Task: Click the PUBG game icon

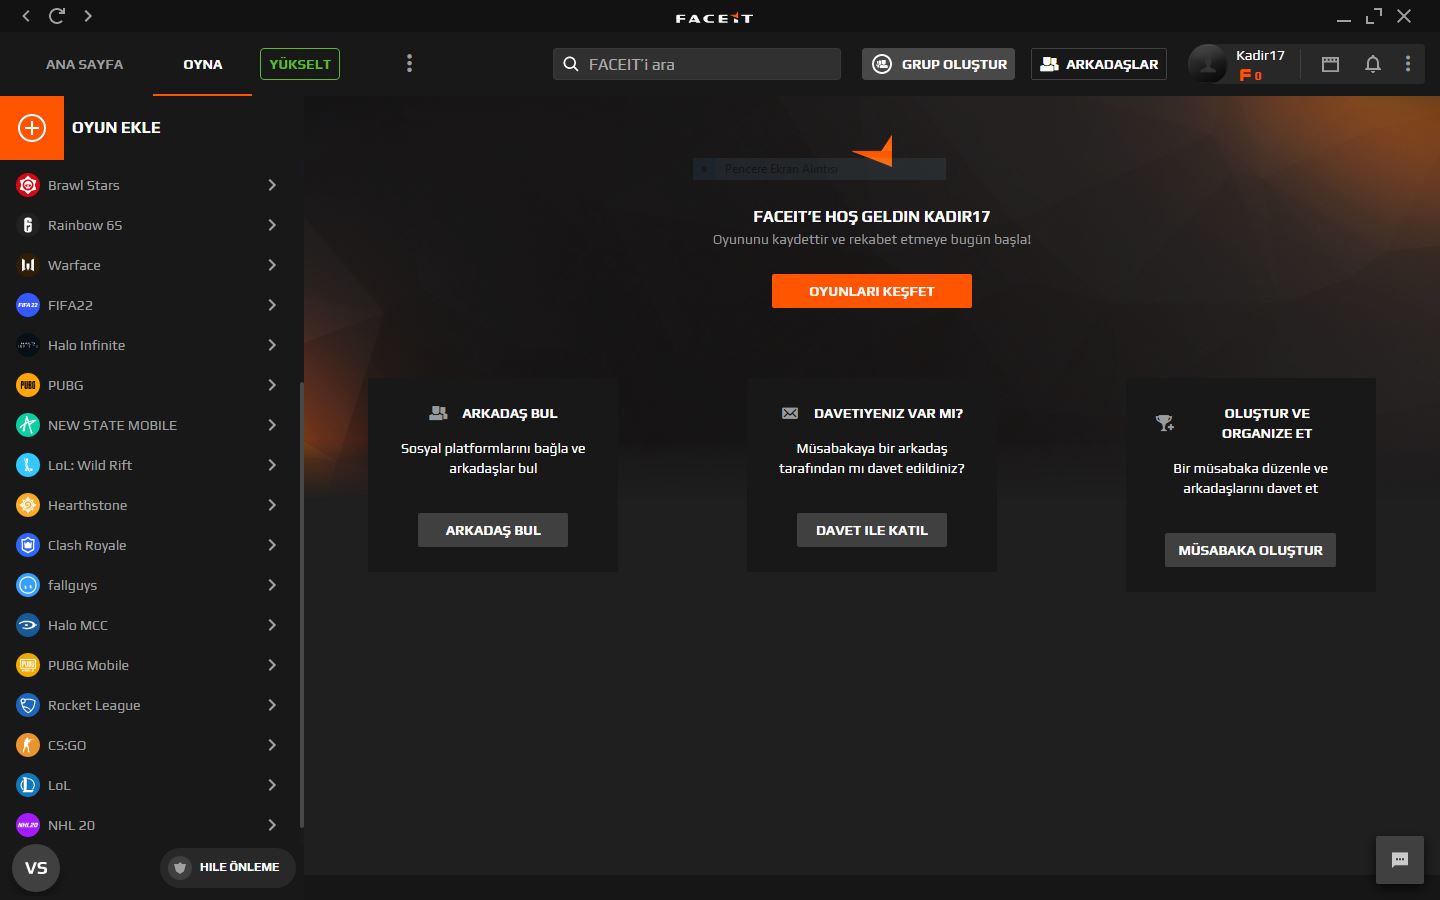Action: (x=28, y=385)
